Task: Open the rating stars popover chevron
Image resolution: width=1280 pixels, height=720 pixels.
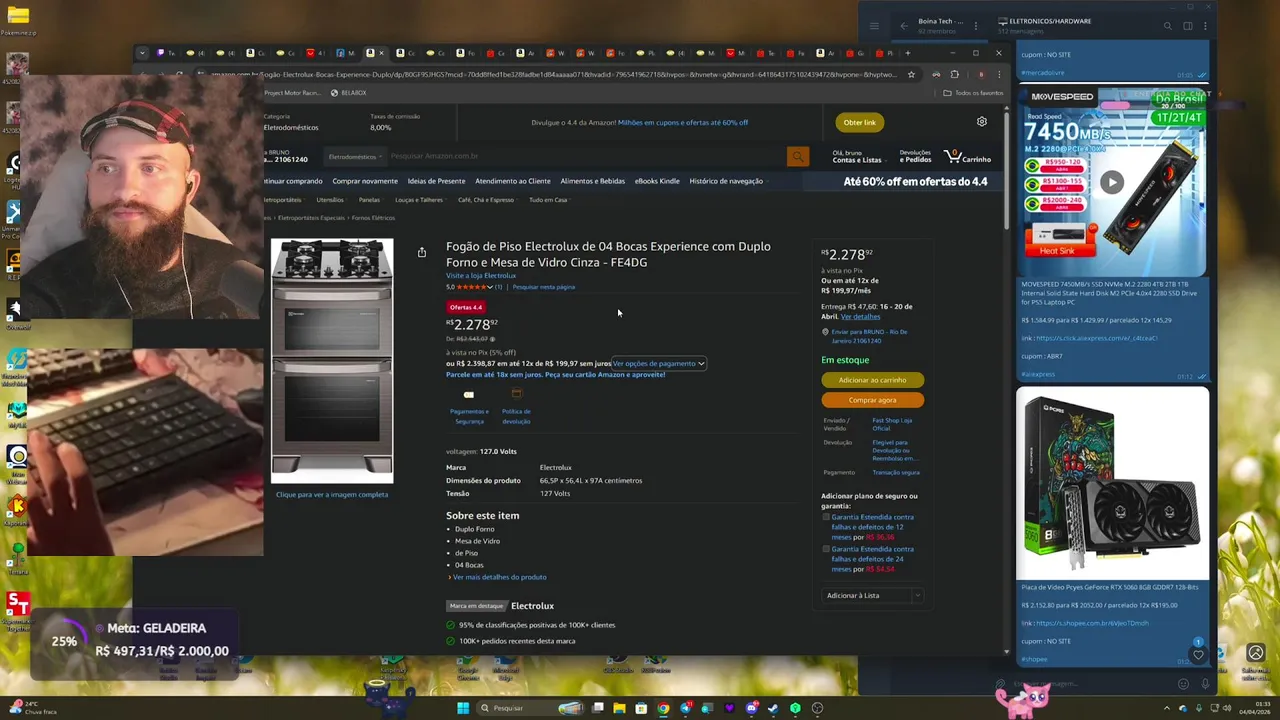Action: click(x=490, y=287)
